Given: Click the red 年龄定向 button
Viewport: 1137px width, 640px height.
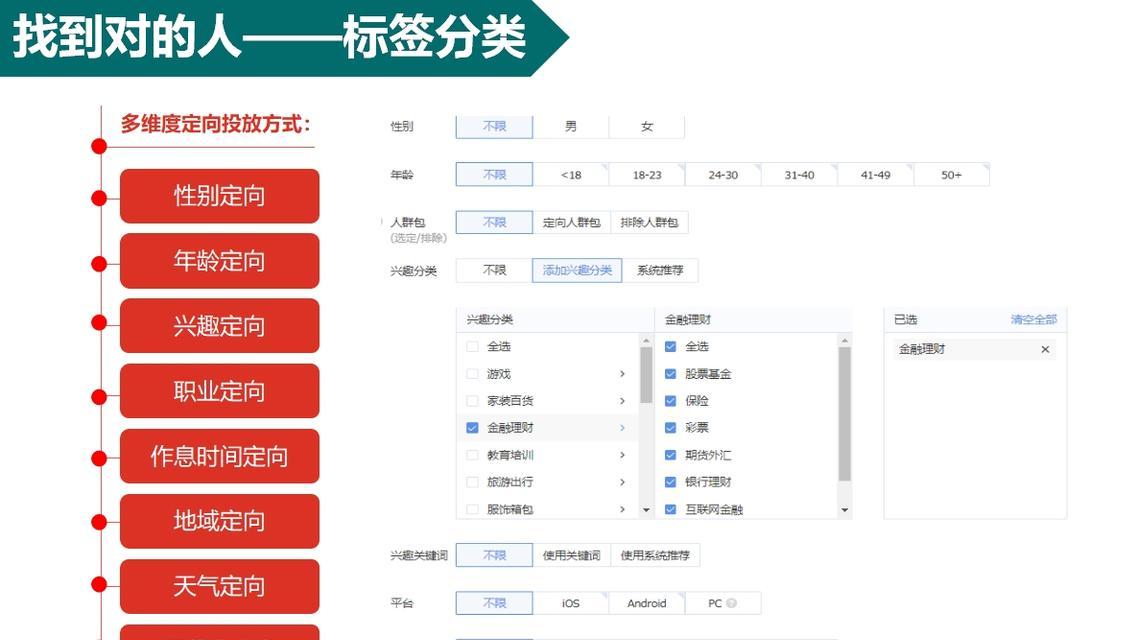Looking at the screenshot, I should (219, 261).
